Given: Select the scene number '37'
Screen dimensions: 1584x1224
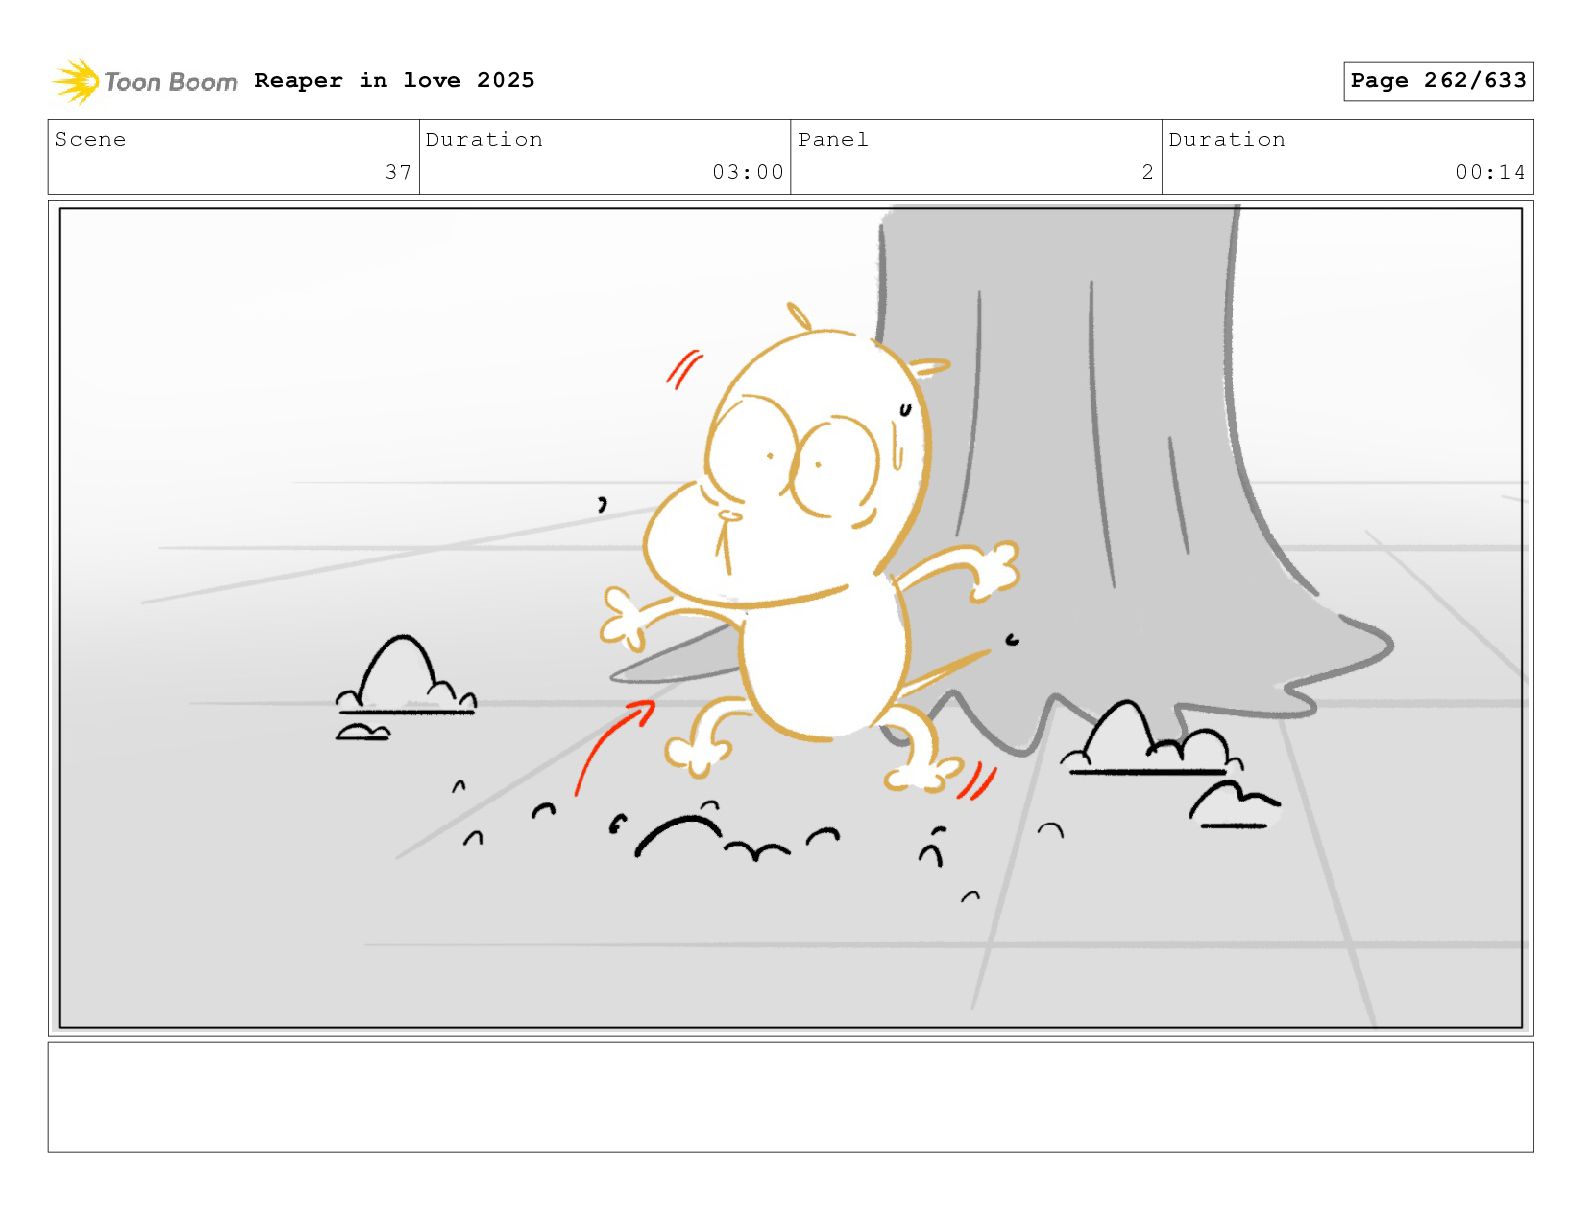Looking at the screenshot, I should (399, 172).
